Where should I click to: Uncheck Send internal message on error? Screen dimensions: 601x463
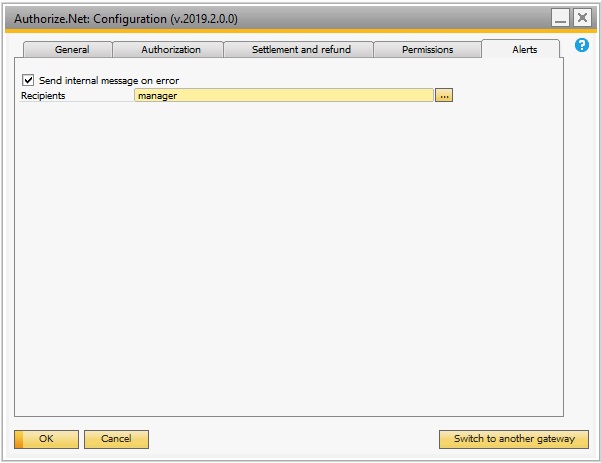(x=28, y=80)
